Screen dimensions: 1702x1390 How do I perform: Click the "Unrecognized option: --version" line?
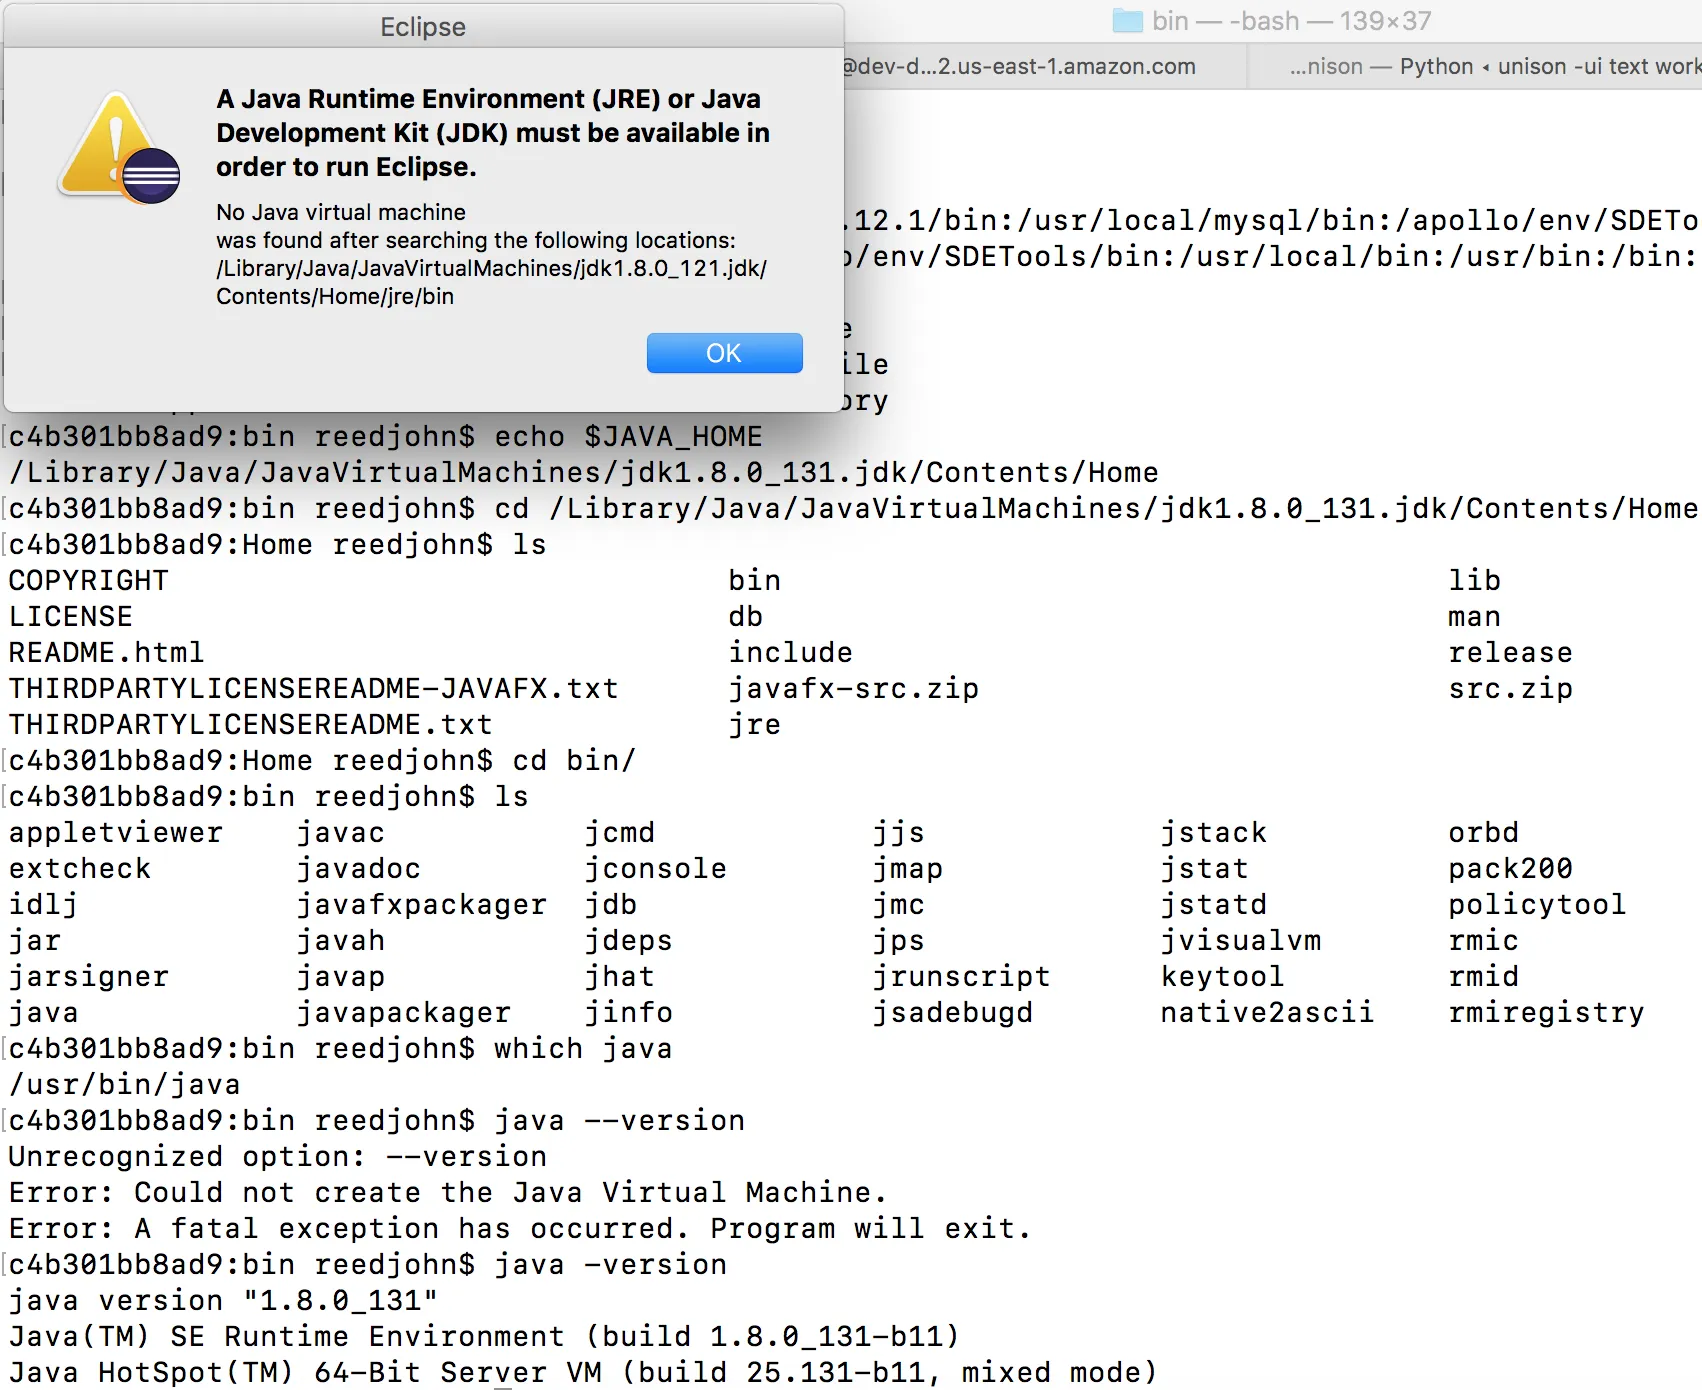point(278,1157)
